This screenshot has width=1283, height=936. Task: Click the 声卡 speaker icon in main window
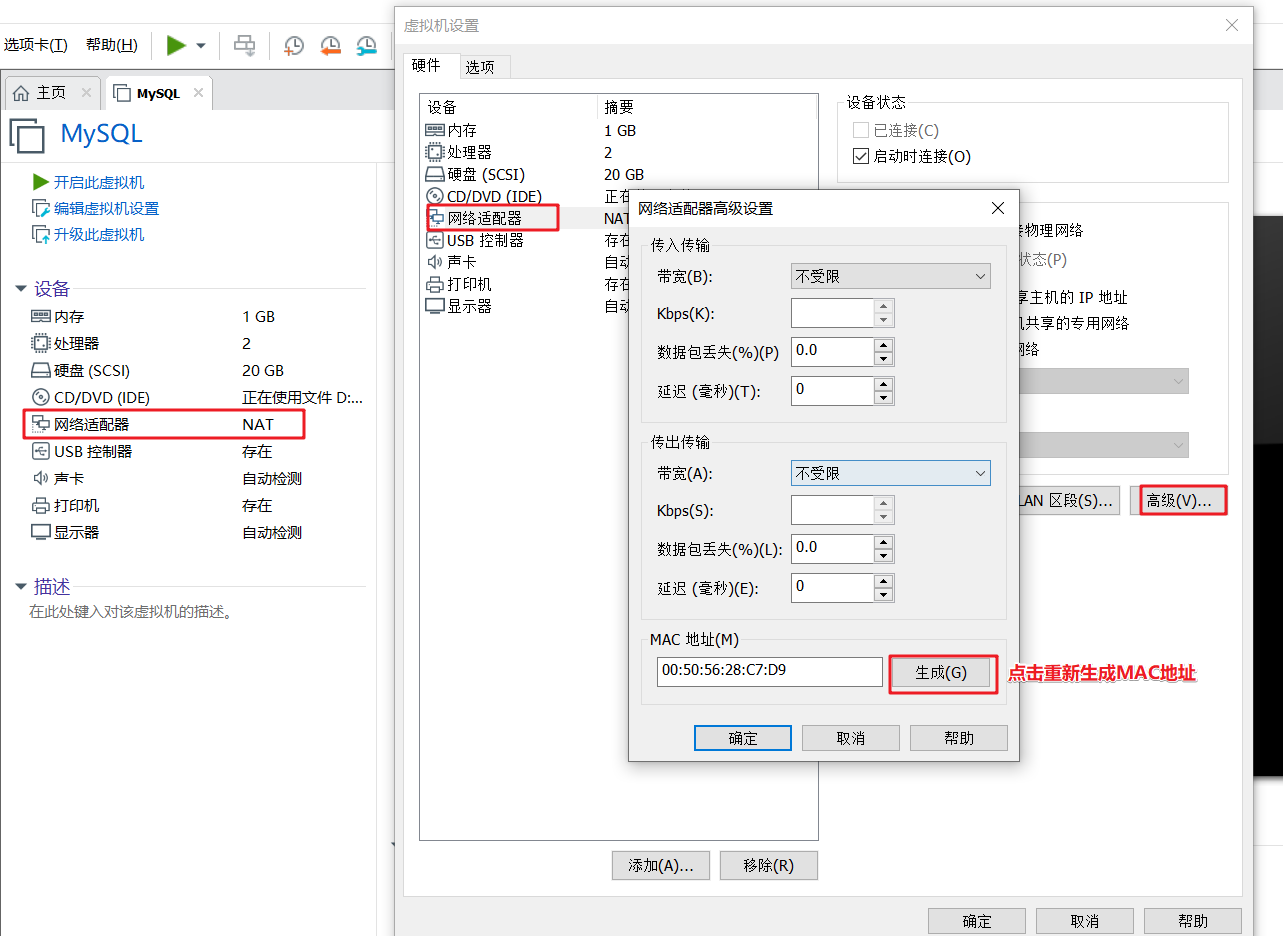coord(41,478)
